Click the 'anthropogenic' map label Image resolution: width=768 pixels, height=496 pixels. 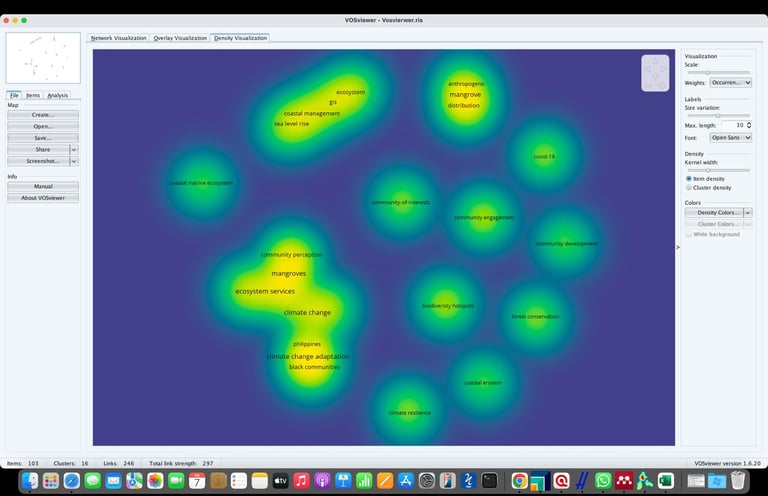466,84
